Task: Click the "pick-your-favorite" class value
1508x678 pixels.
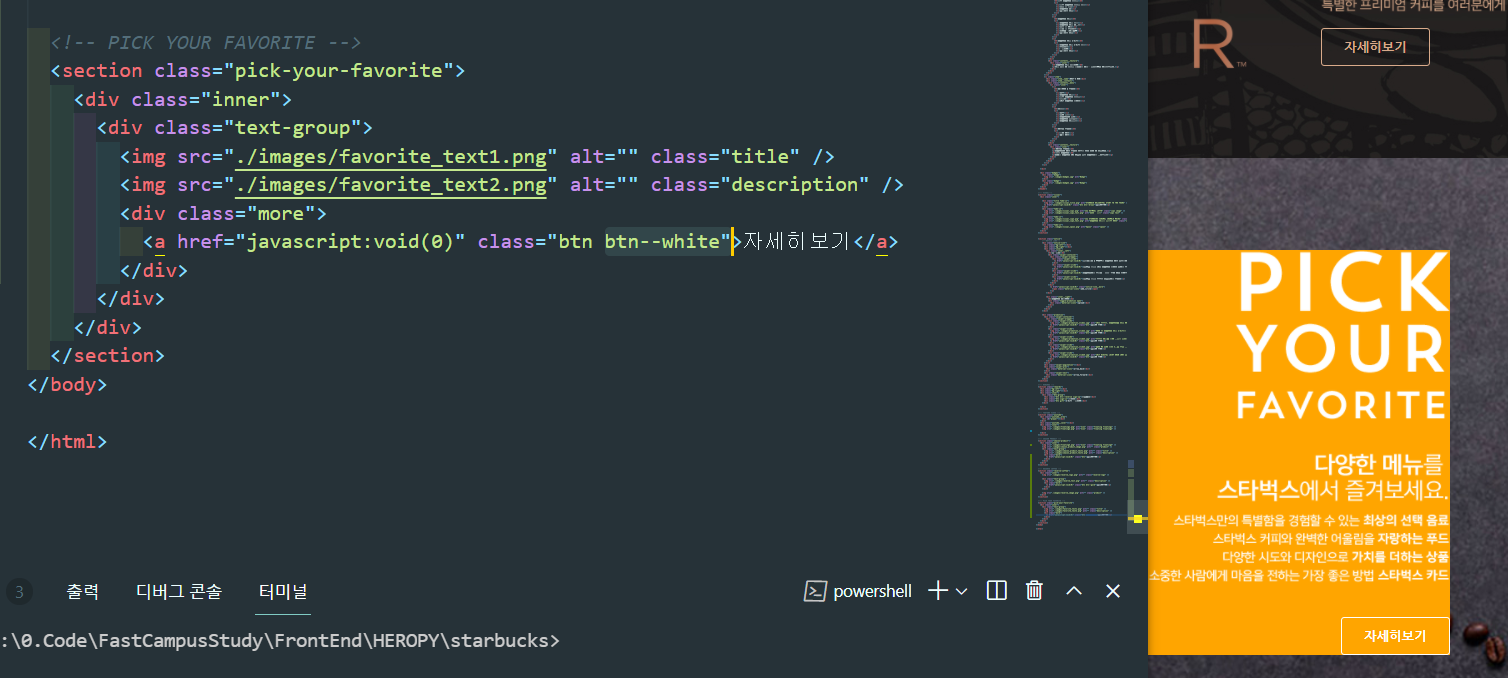Action: click(x=345, y=71)
